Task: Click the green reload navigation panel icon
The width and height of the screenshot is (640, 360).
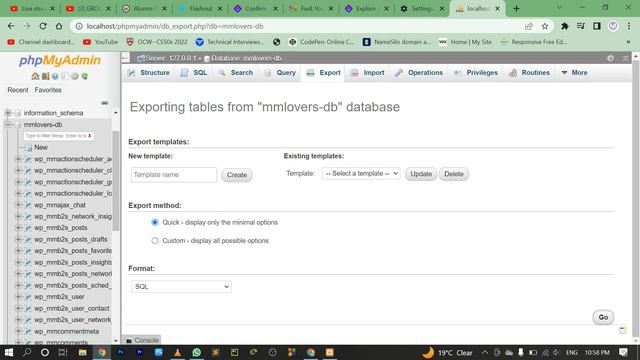Action: [84, 76]
